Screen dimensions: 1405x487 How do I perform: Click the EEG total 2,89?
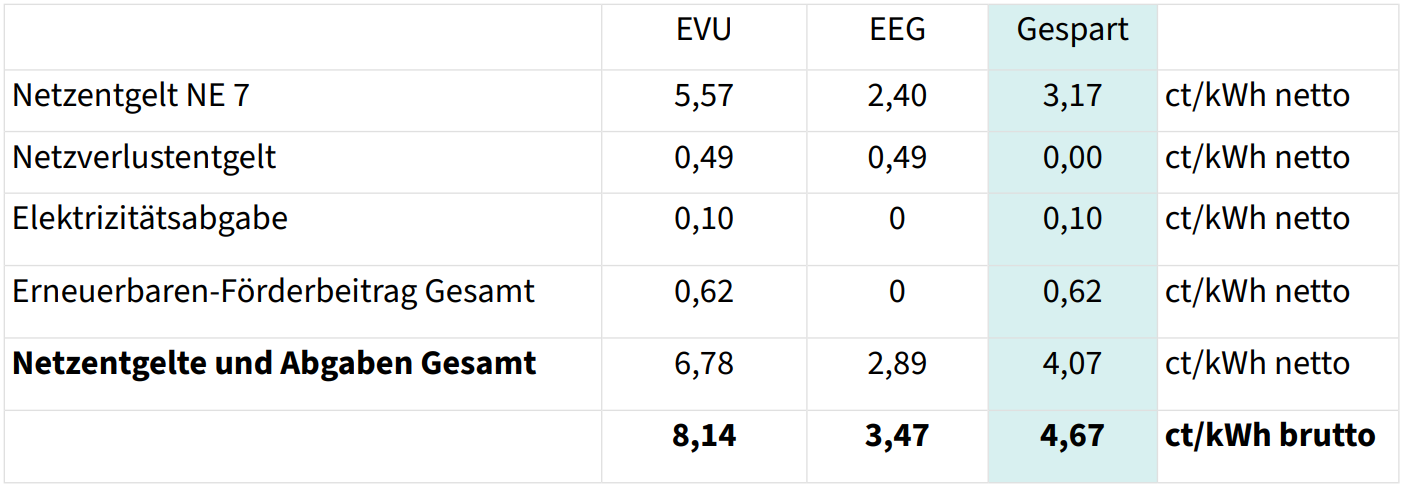point(897,363)
